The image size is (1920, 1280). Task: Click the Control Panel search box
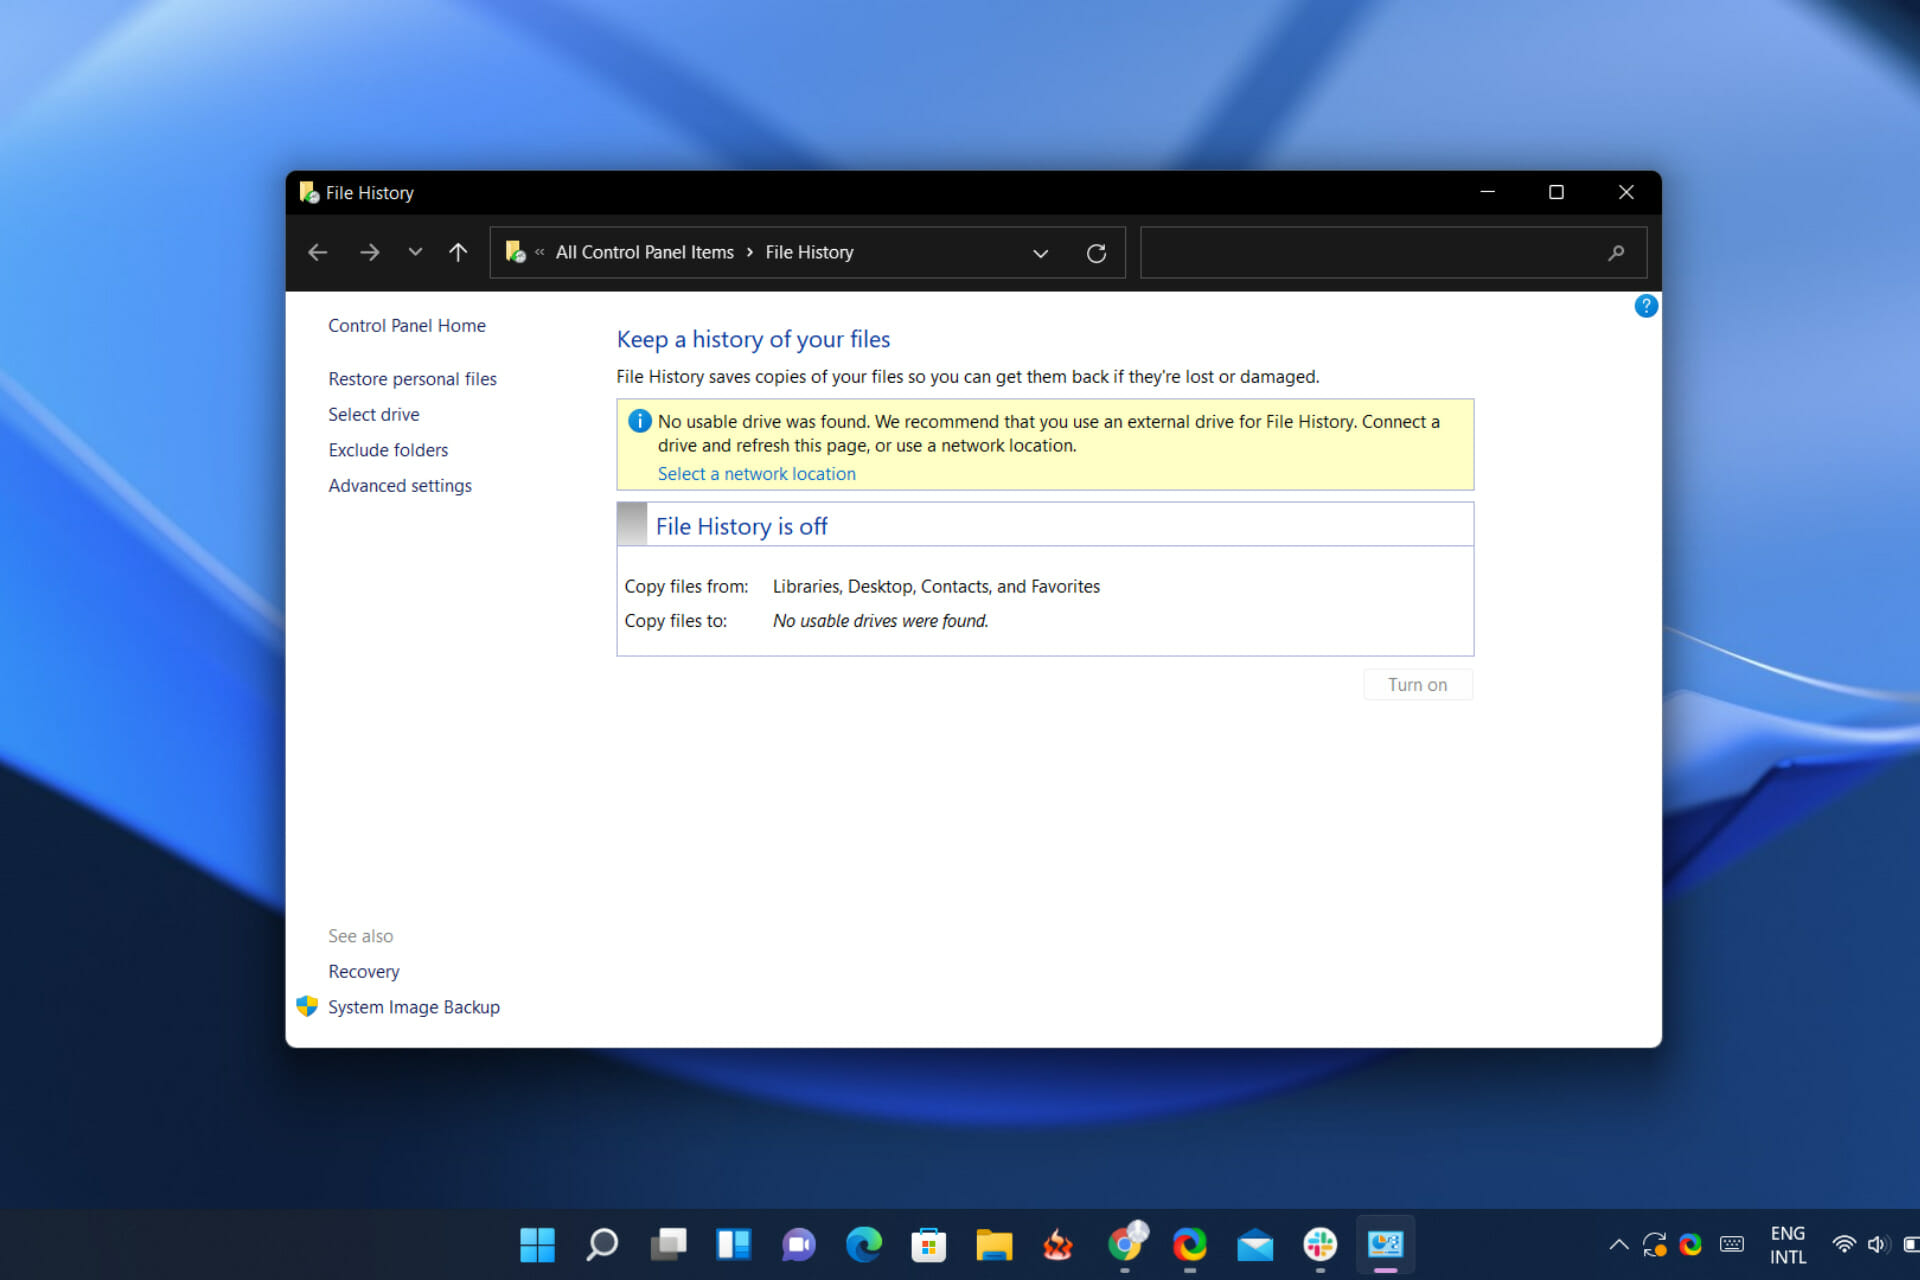coord(1393,253)
